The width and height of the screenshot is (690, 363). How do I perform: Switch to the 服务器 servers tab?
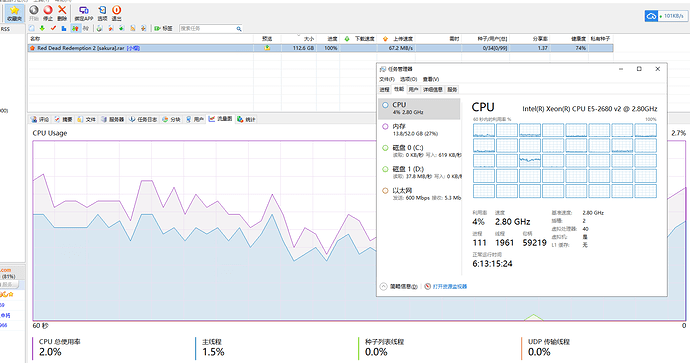(113, 119)
